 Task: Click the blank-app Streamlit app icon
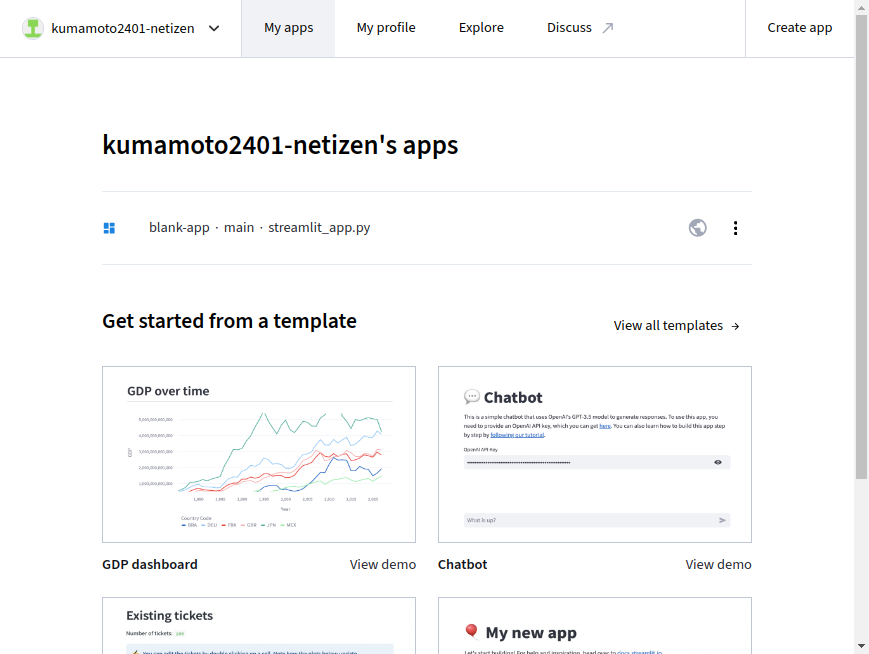click(110, 228)
